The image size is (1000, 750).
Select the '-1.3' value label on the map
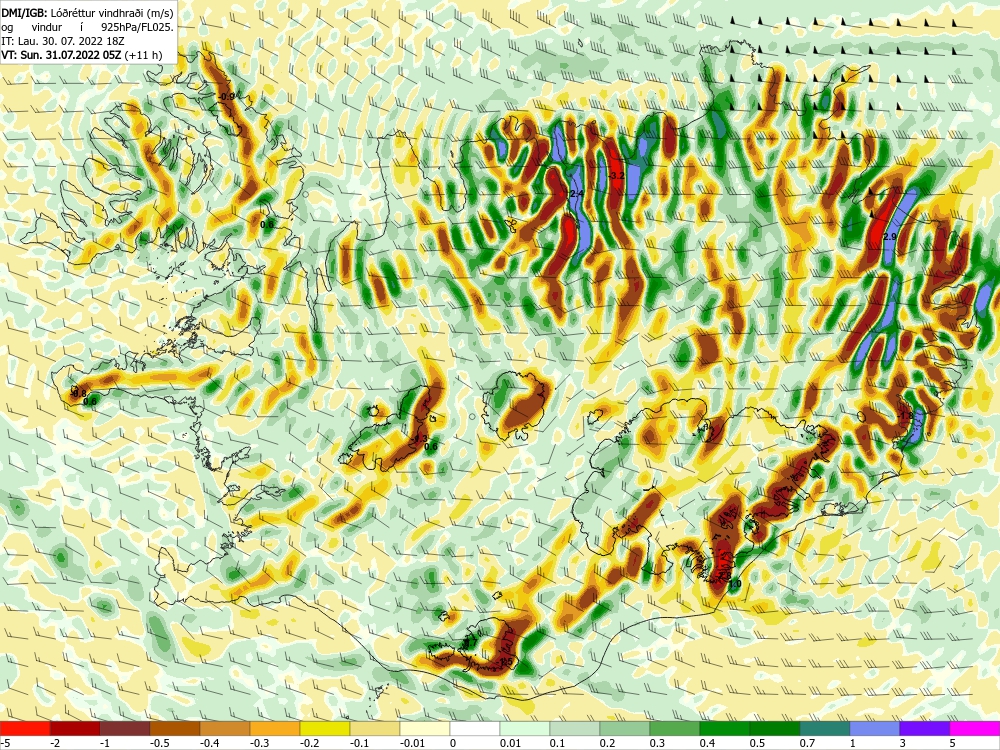click(x=420, y=439)
